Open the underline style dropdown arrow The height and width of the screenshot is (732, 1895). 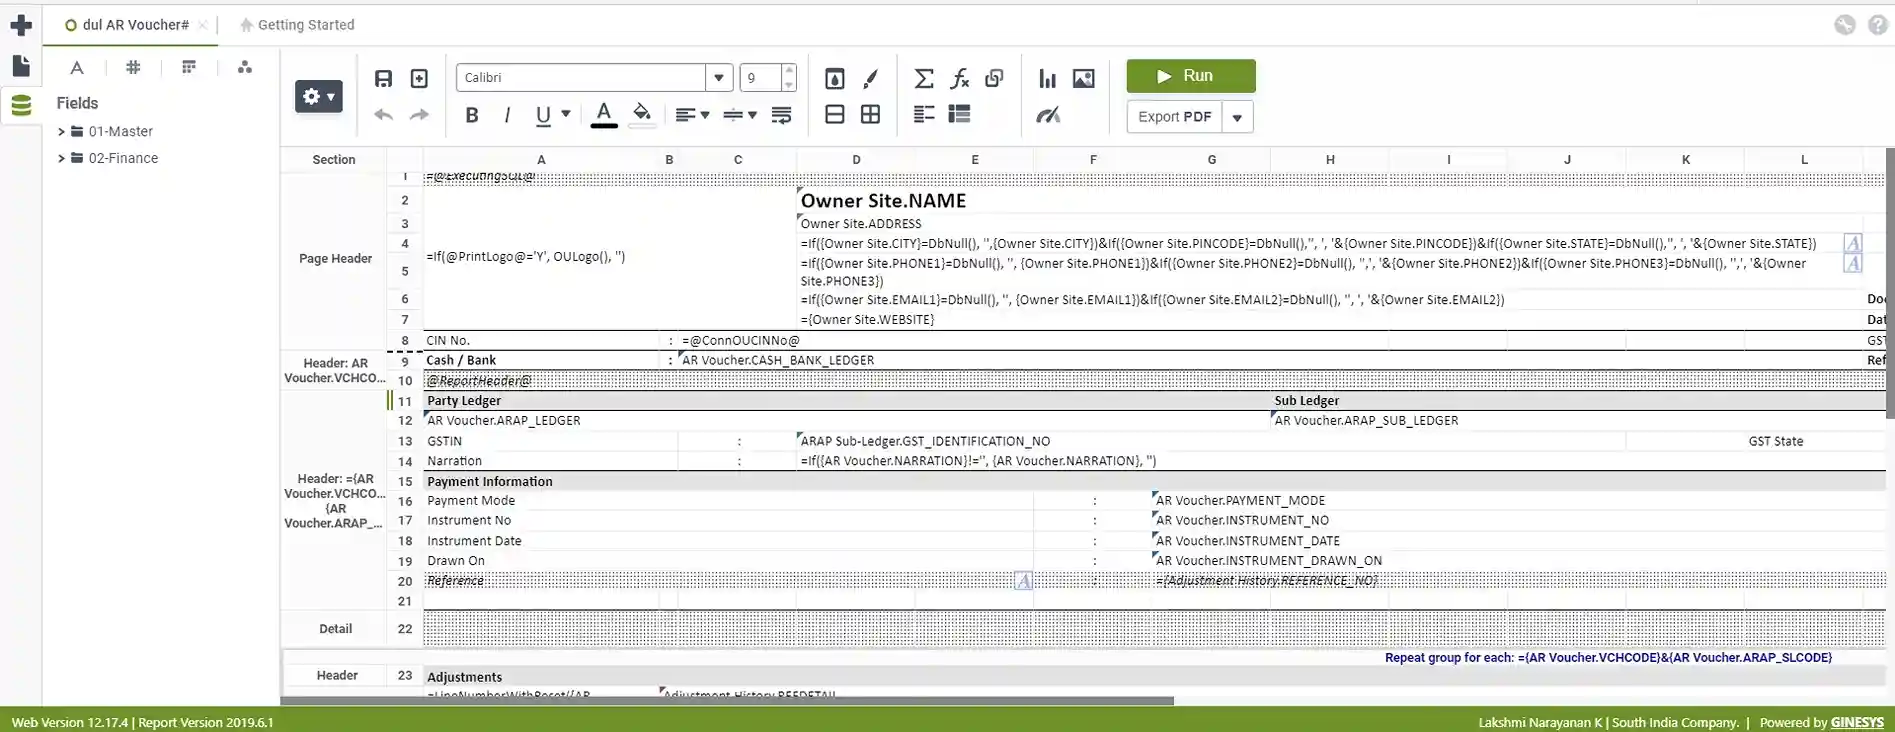click(x=566, y=114)
